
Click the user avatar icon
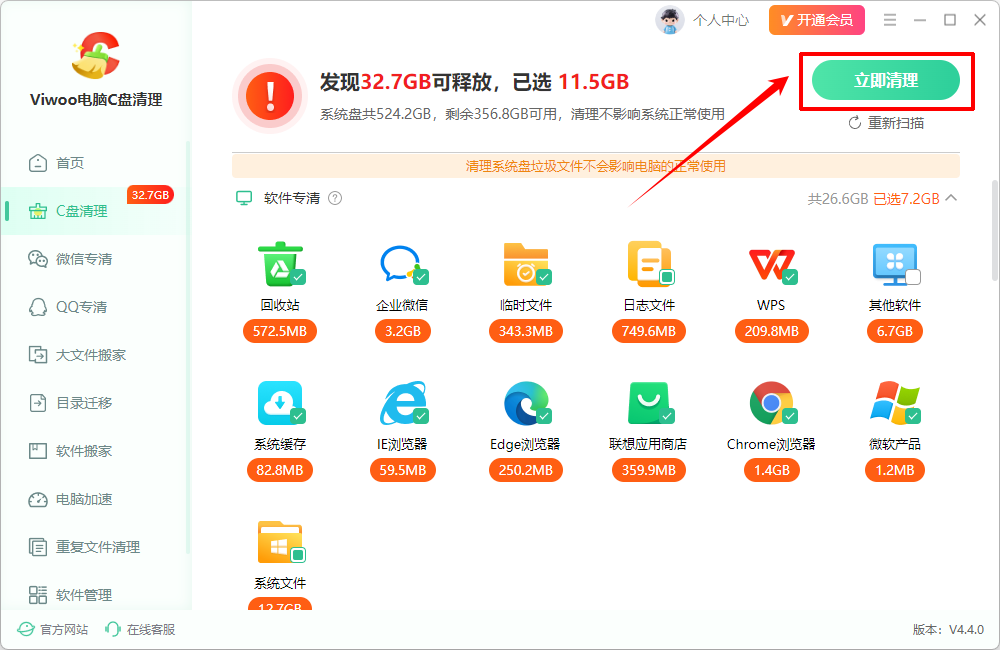(x=670, y=20)
